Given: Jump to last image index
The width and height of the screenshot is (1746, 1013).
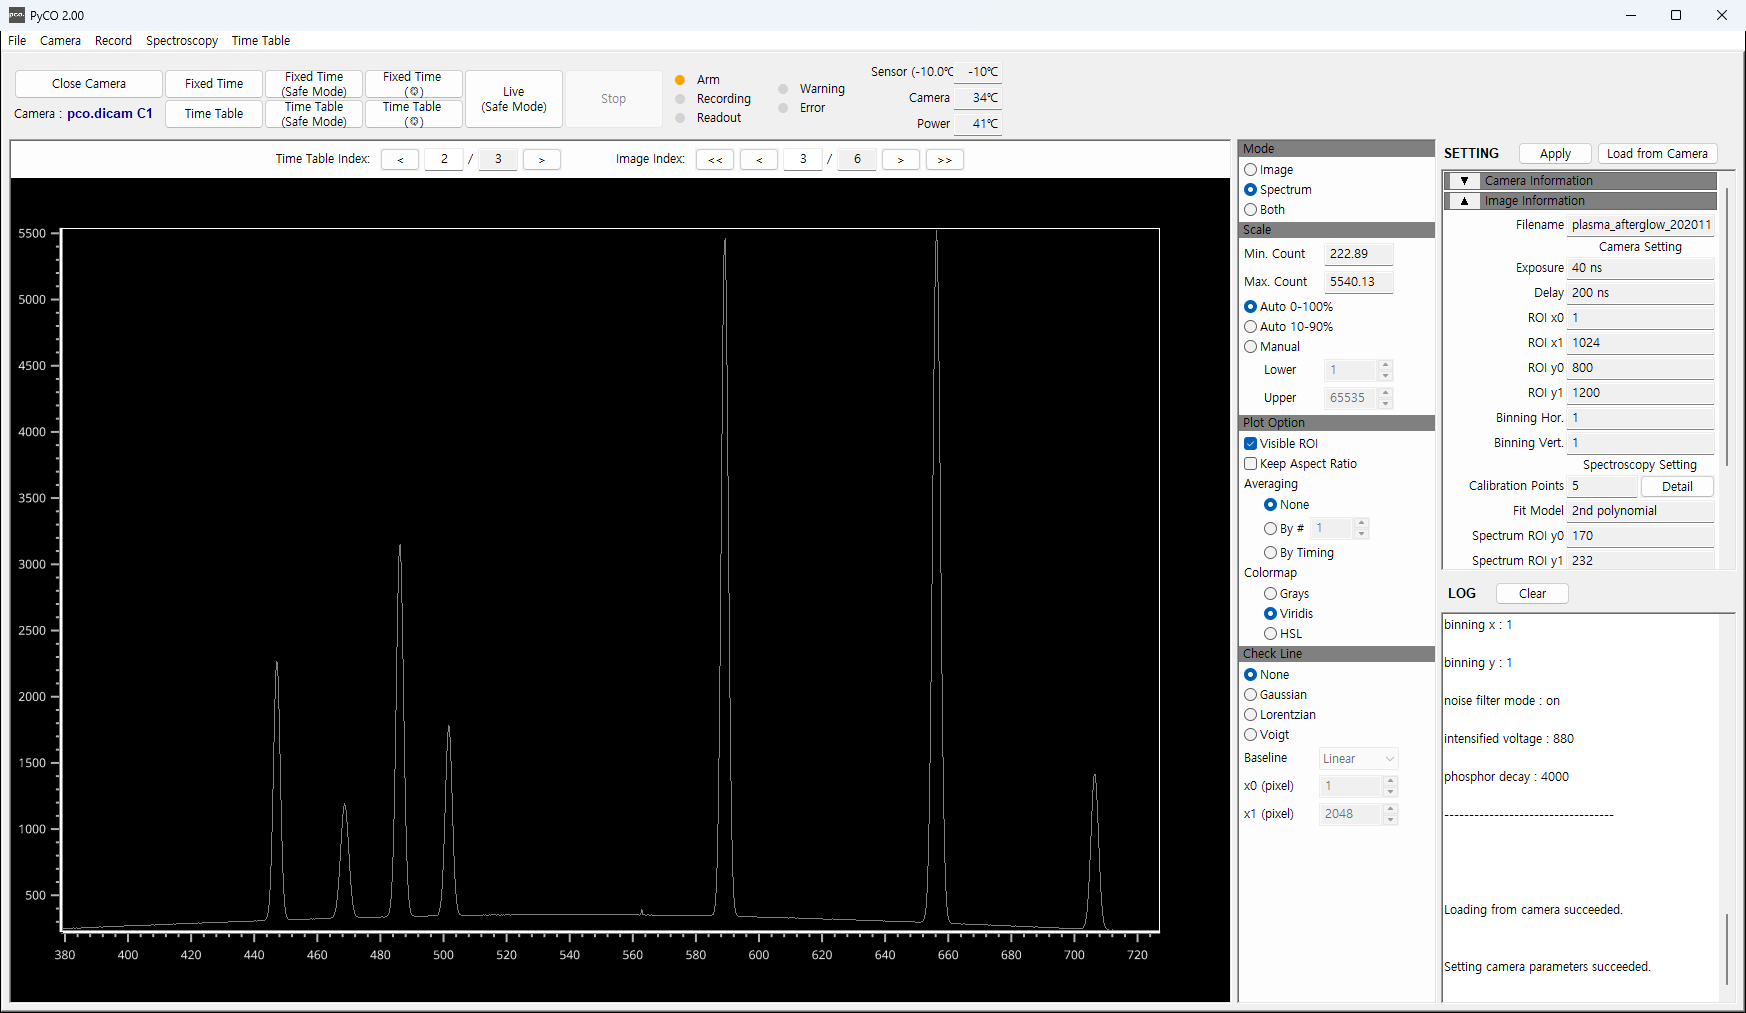Looking at the screenshot, I should (x=945, y=160).
